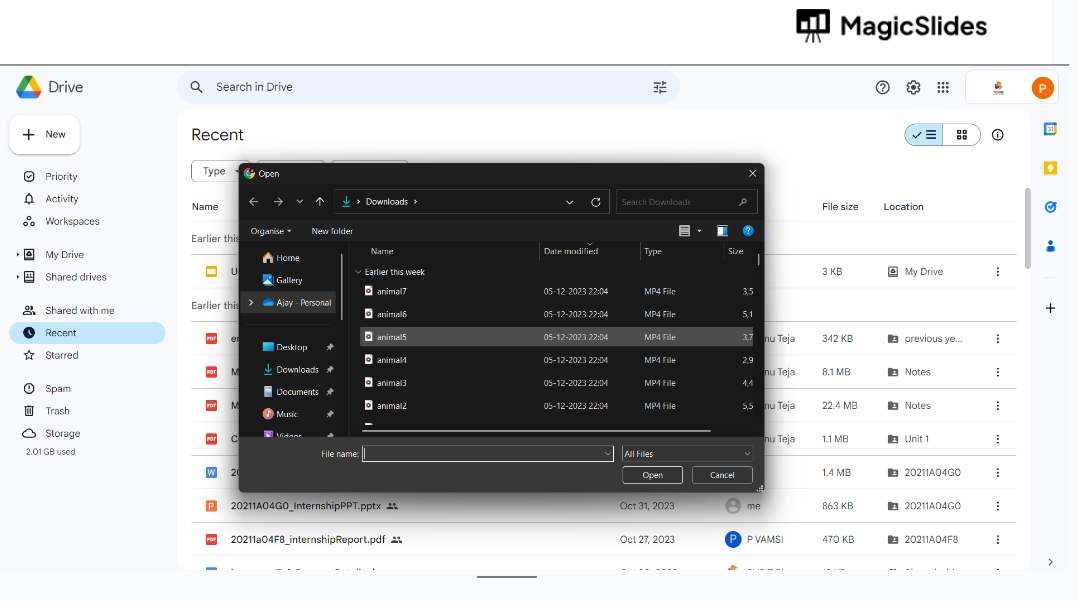Go up one folder level in dialog
This screenshot has width=1078, height=601.
(320, 201)
